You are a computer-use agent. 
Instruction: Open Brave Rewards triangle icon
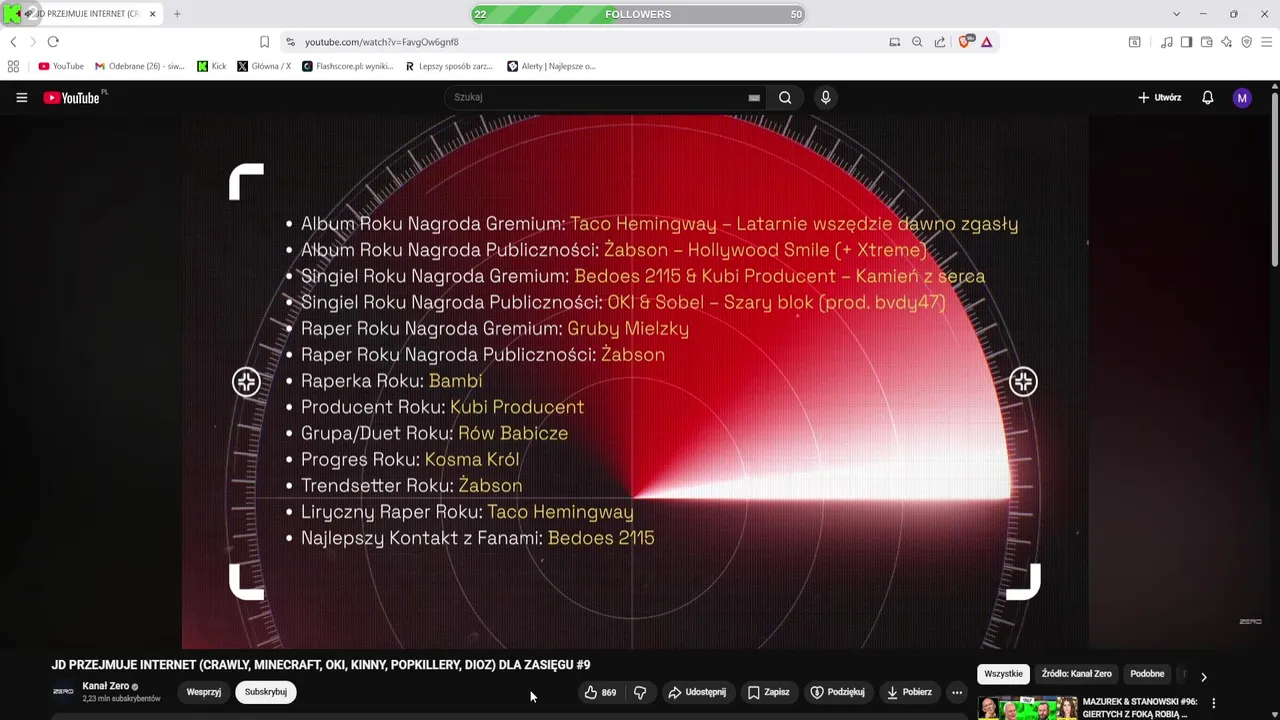986,42
